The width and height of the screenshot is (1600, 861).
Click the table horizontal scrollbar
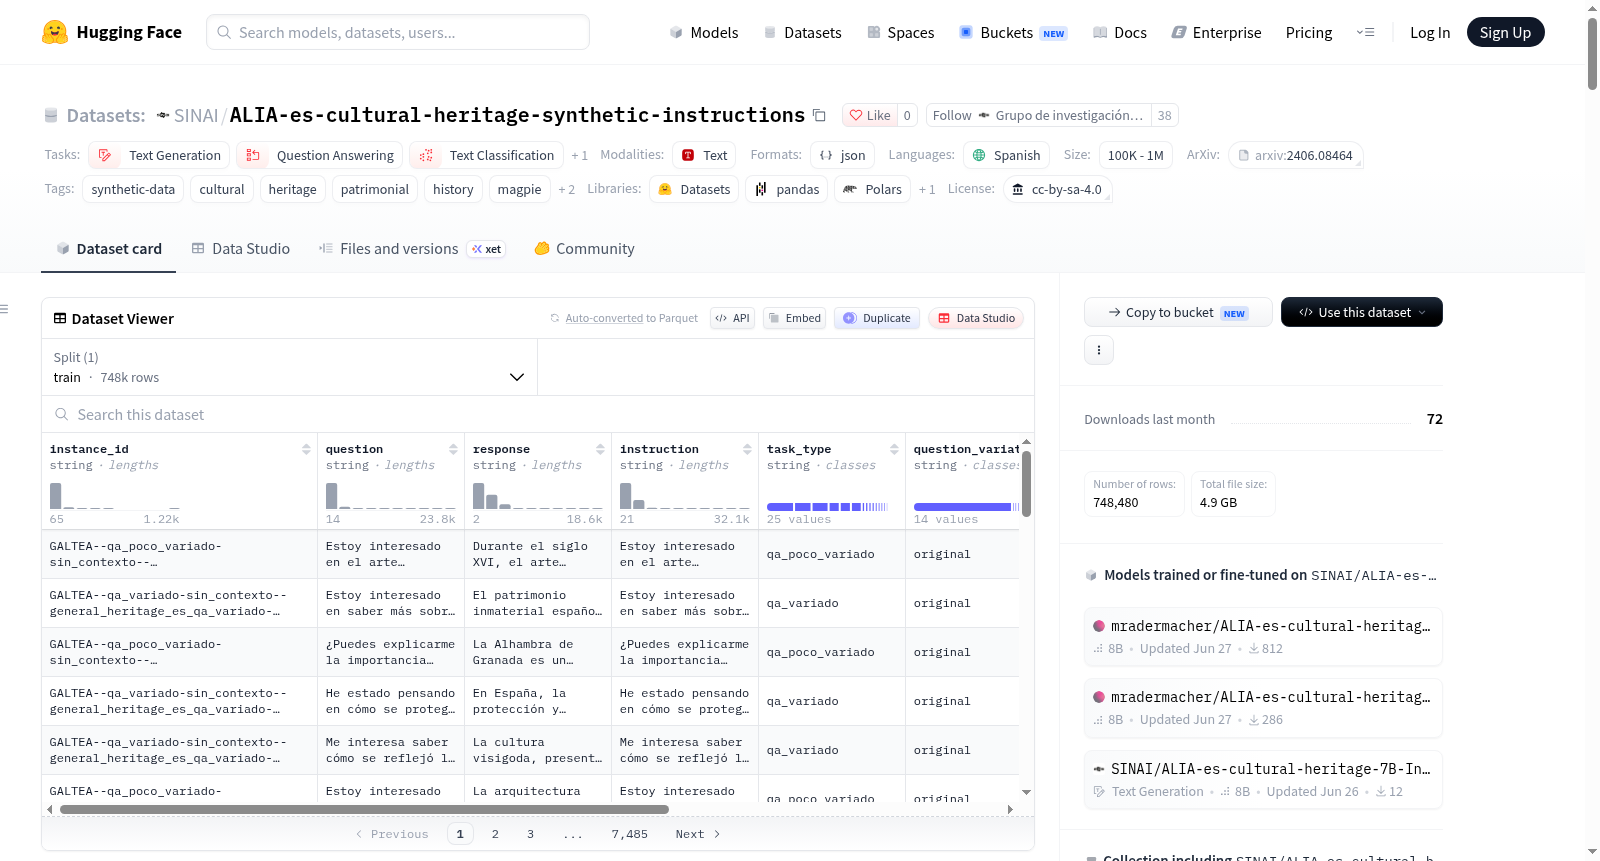364,809
